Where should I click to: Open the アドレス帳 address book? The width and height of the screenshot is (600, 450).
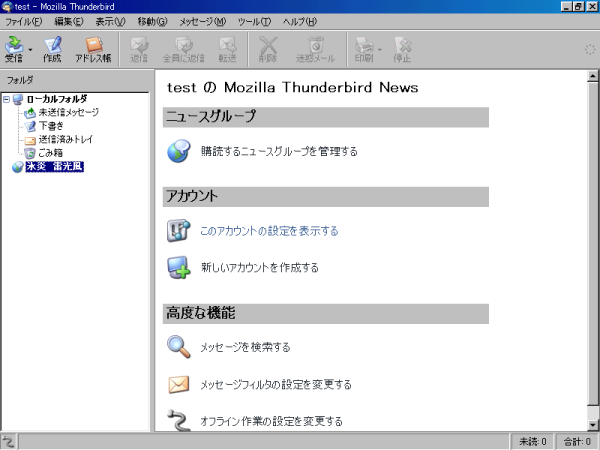click(93, 49)
